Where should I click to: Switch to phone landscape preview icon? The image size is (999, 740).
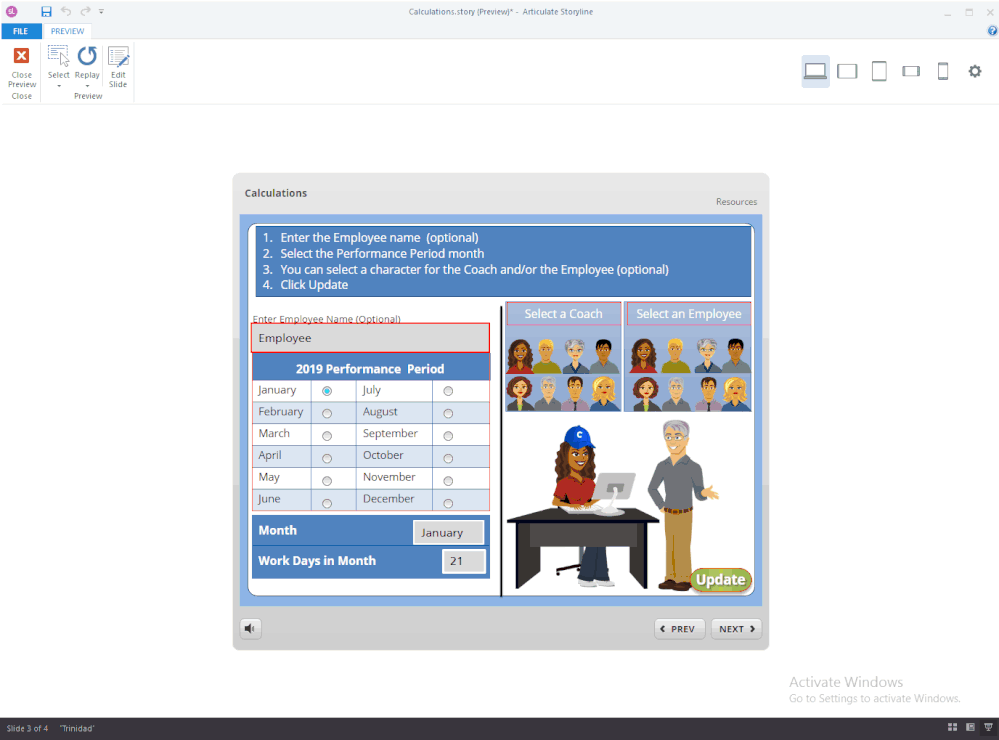pos(911,71)
